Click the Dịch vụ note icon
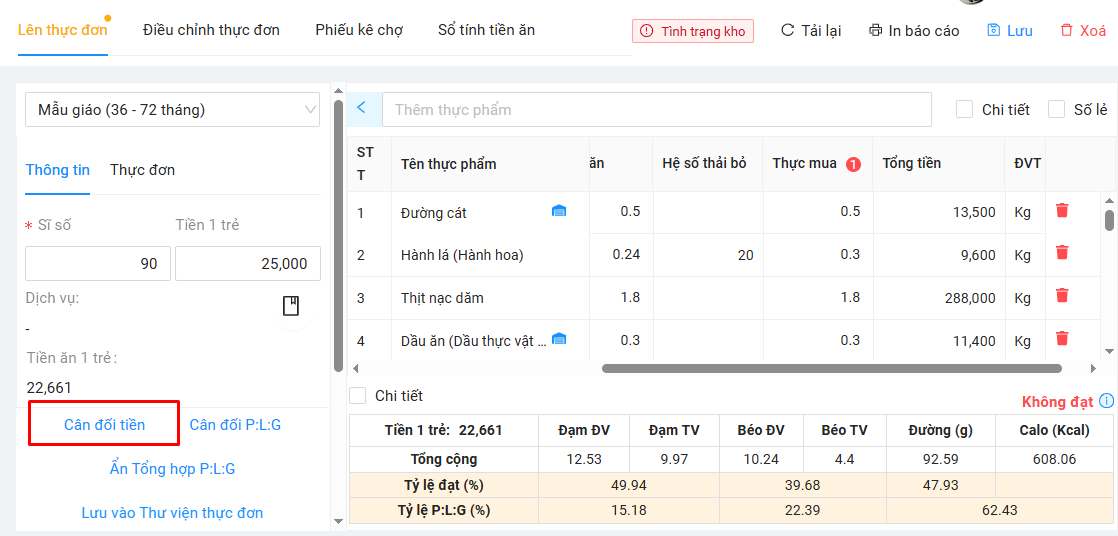This screenshot has height=536, width=1118. pos(291,305)
